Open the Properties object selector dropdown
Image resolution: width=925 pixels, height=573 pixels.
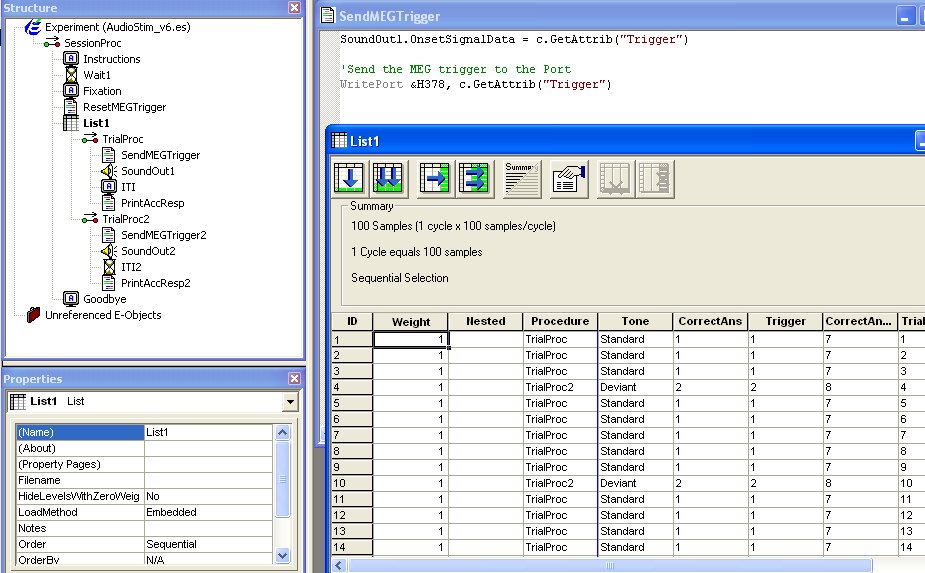pyautogui.click(x=290, y=401)
